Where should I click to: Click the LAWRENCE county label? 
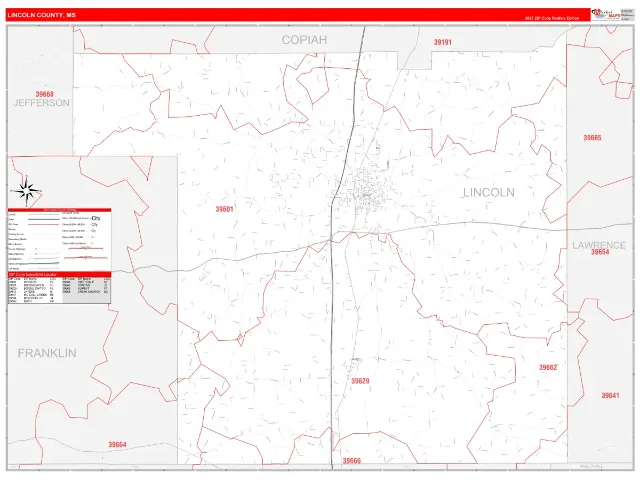pos(599,245)
